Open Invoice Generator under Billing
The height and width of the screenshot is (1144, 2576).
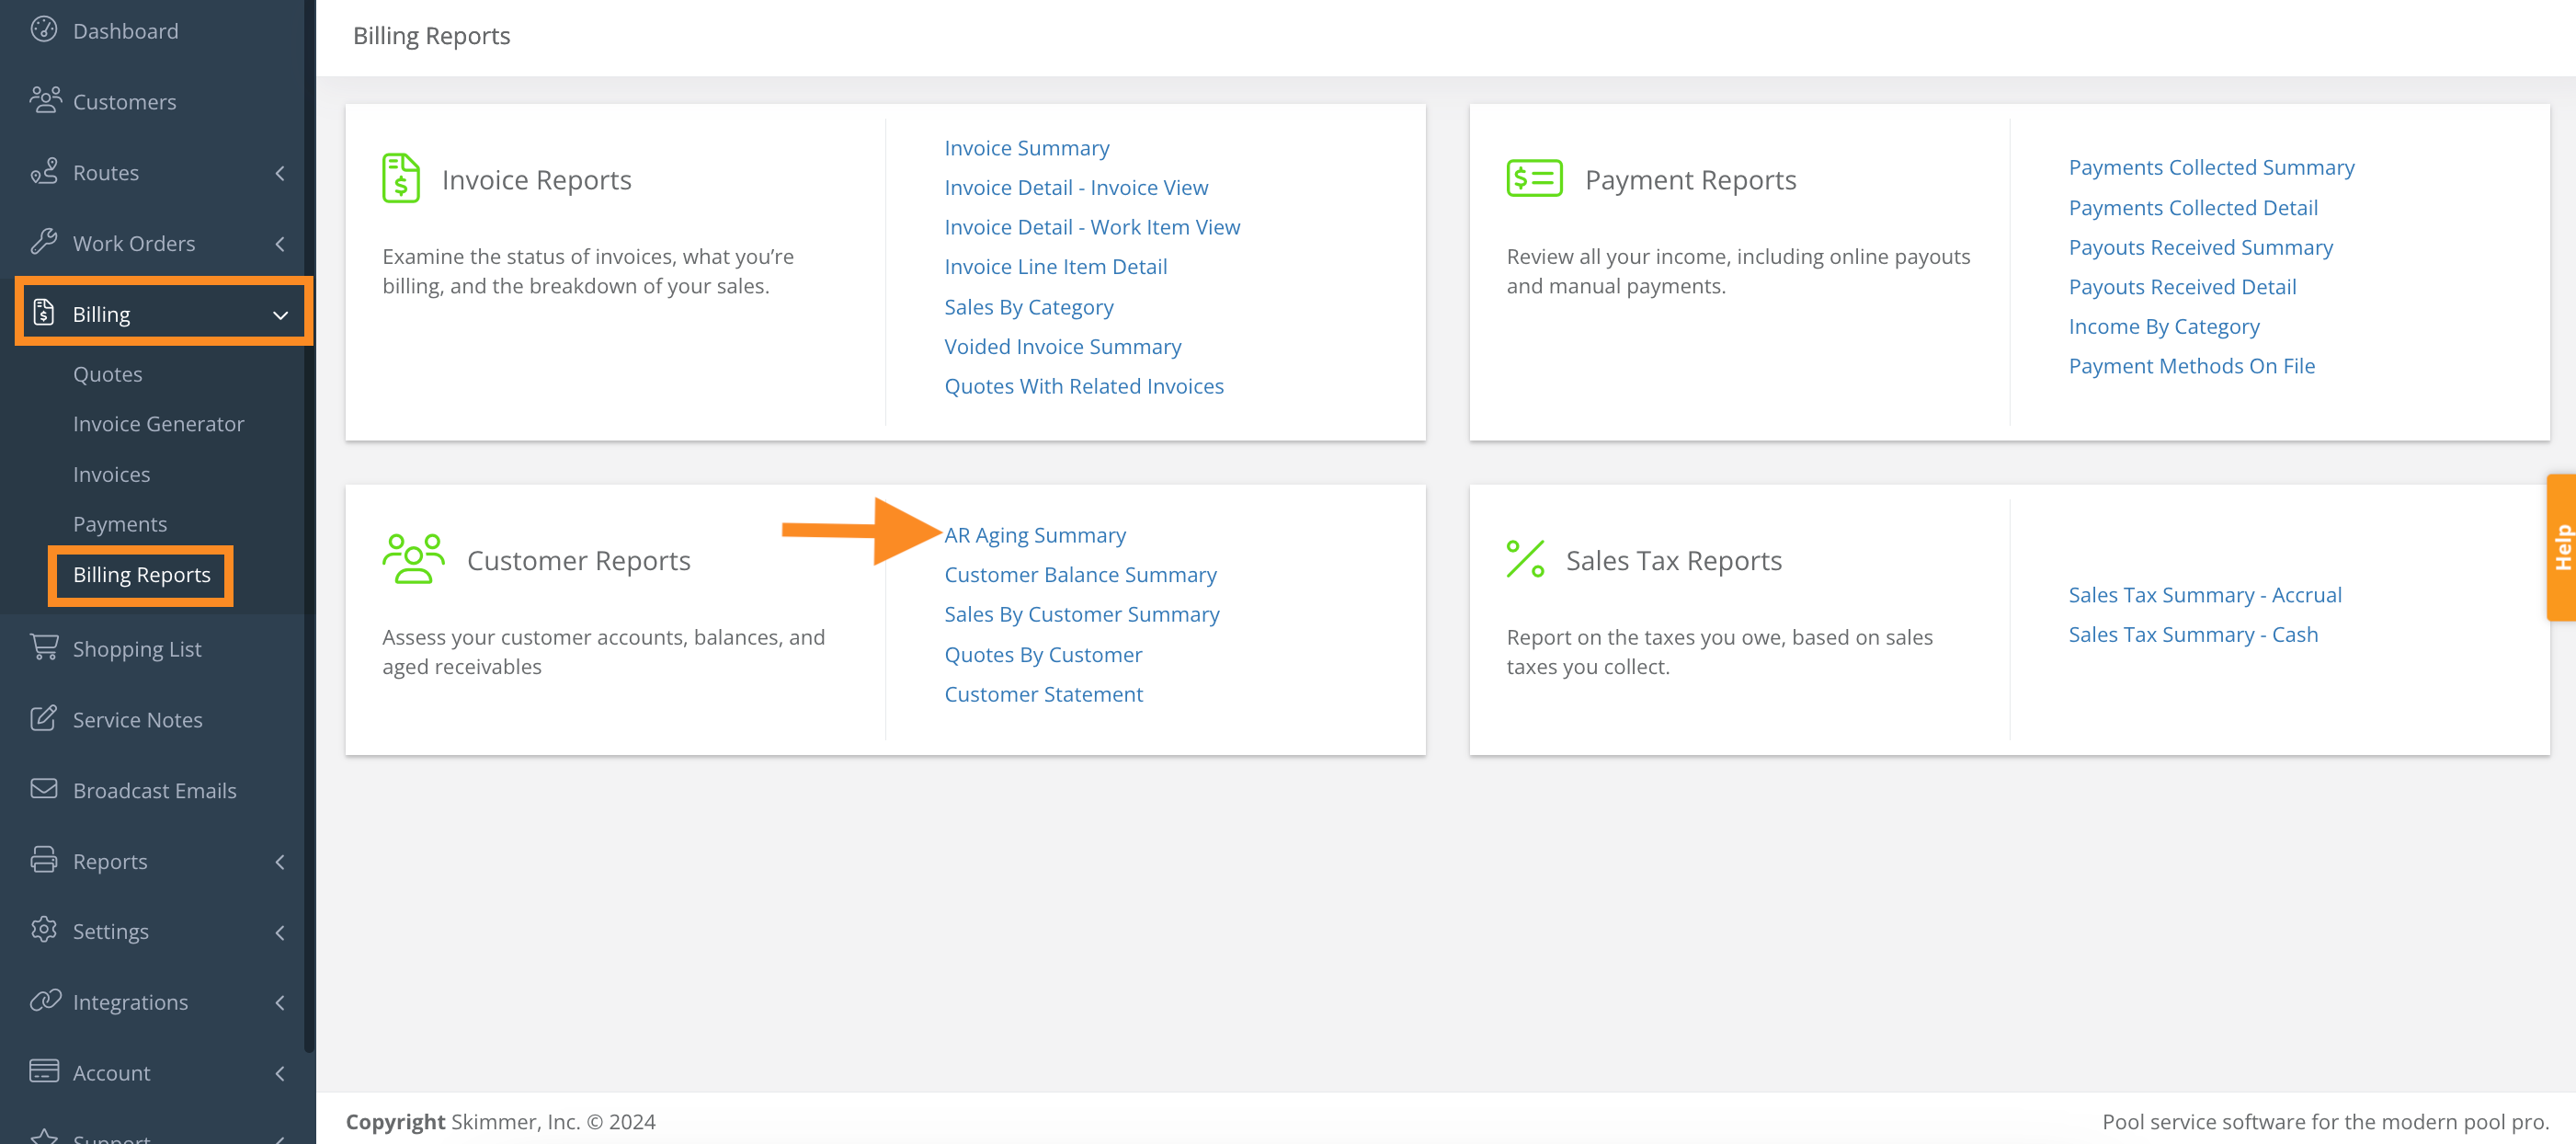(x=159, y=423)
